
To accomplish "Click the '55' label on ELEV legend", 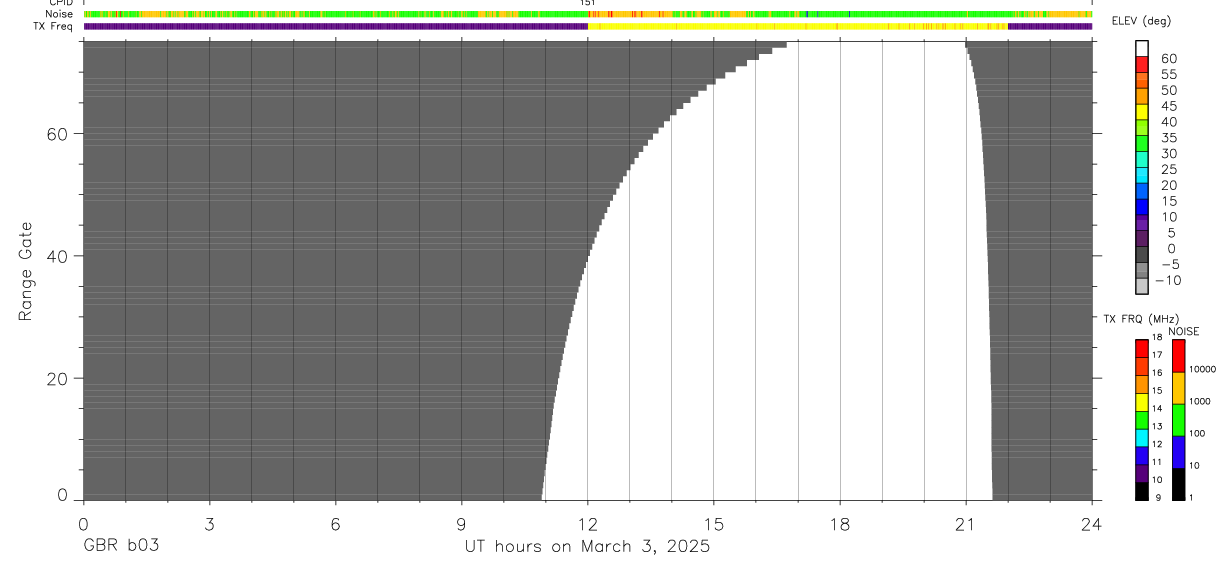I will [1169, 75].
